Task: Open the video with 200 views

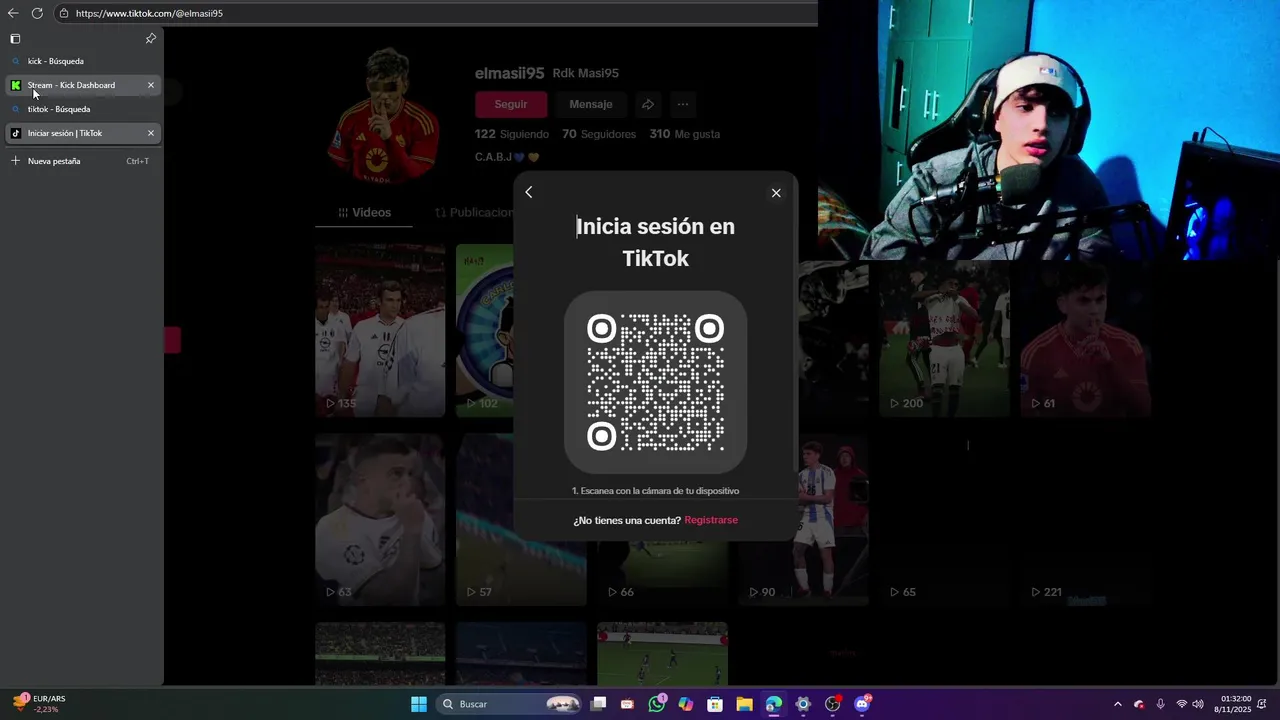Action: tap(944, 338)
